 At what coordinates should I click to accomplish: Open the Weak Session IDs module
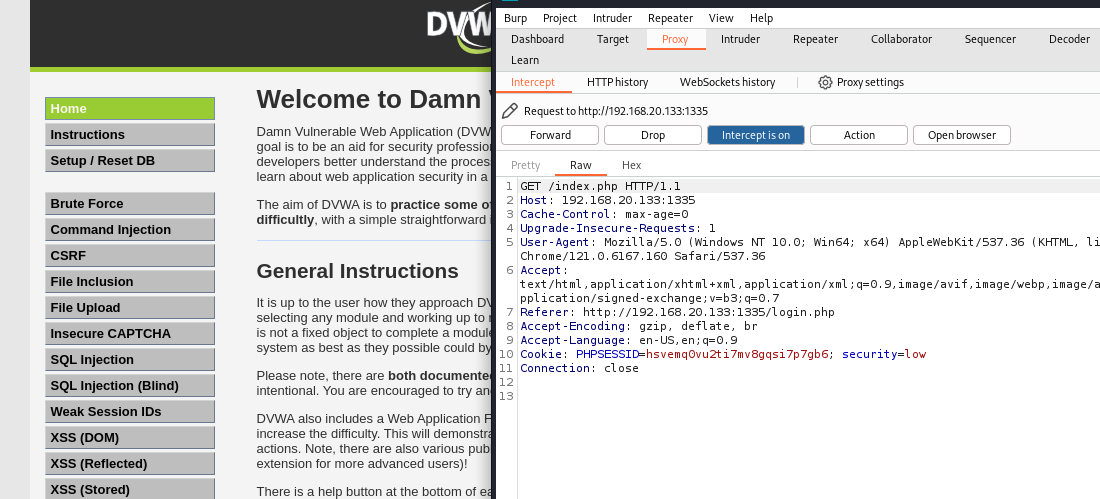pyautogui.click(x=130, y=411)
